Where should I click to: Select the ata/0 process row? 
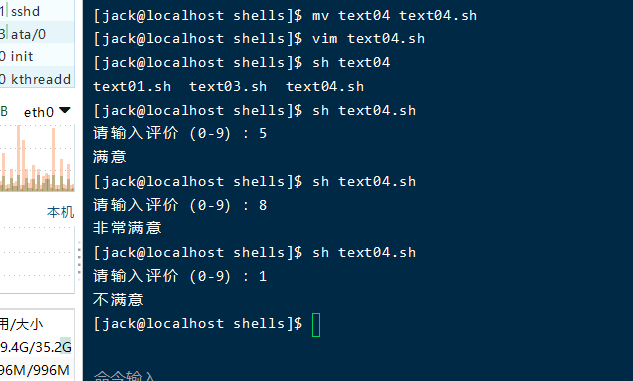point(37,33)
